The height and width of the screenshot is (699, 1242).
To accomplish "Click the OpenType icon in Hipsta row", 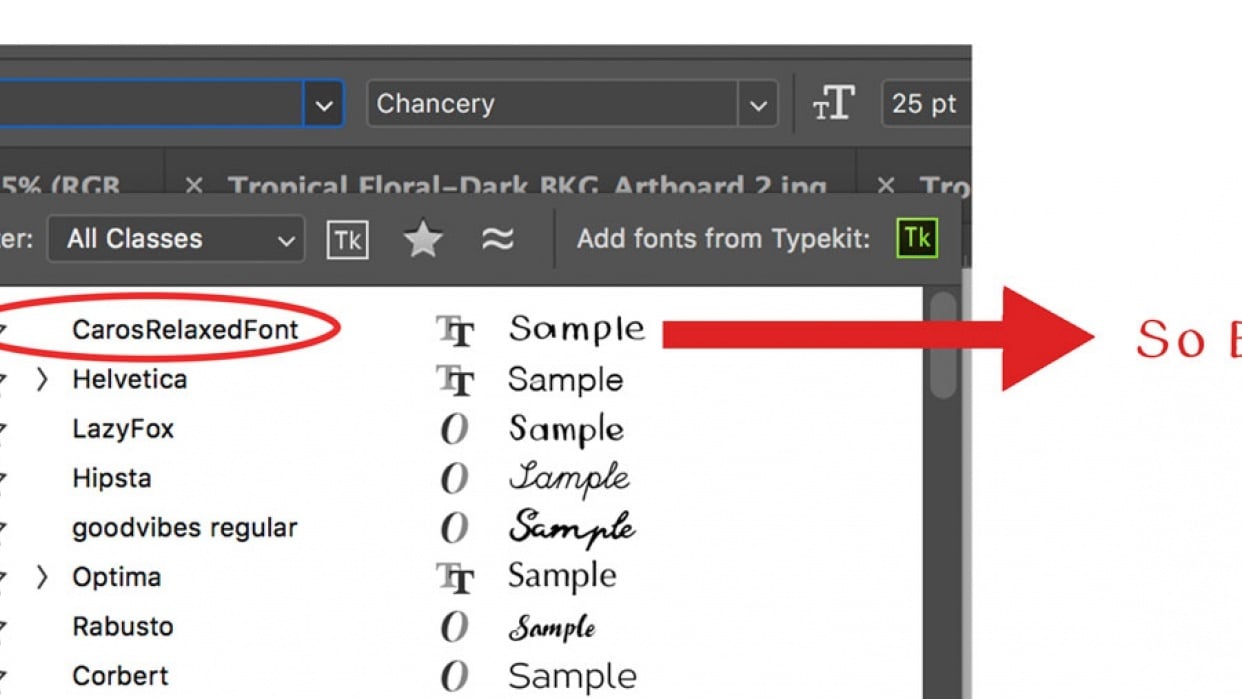I will [454, 479].
